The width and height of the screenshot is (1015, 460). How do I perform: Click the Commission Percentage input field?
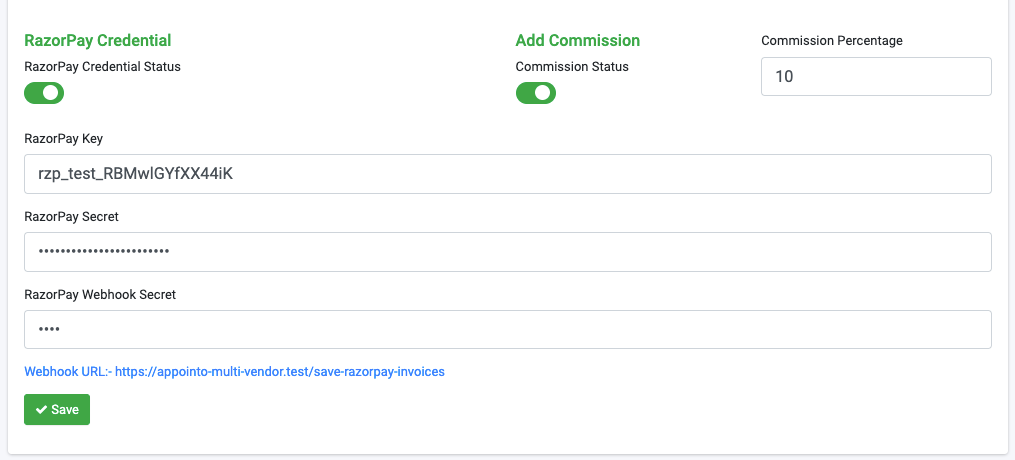point(876,76)
